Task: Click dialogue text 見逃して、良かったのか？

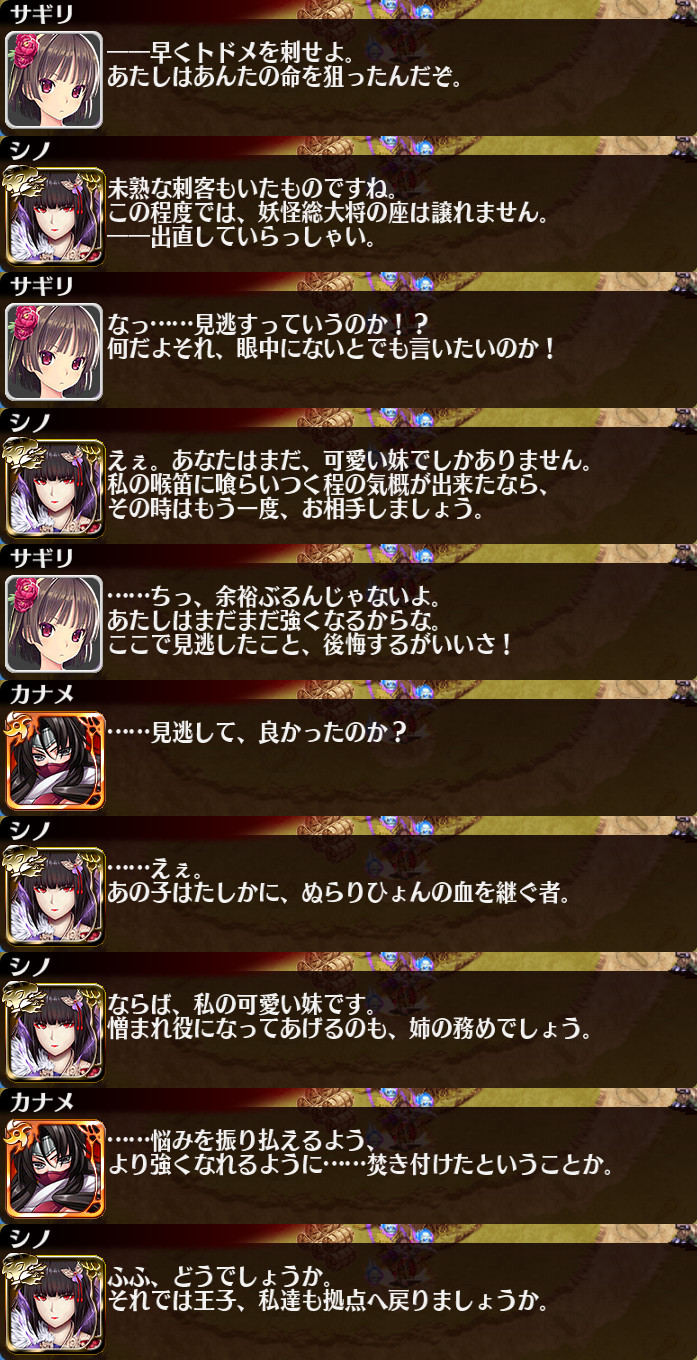Action: tap(257, 734)
